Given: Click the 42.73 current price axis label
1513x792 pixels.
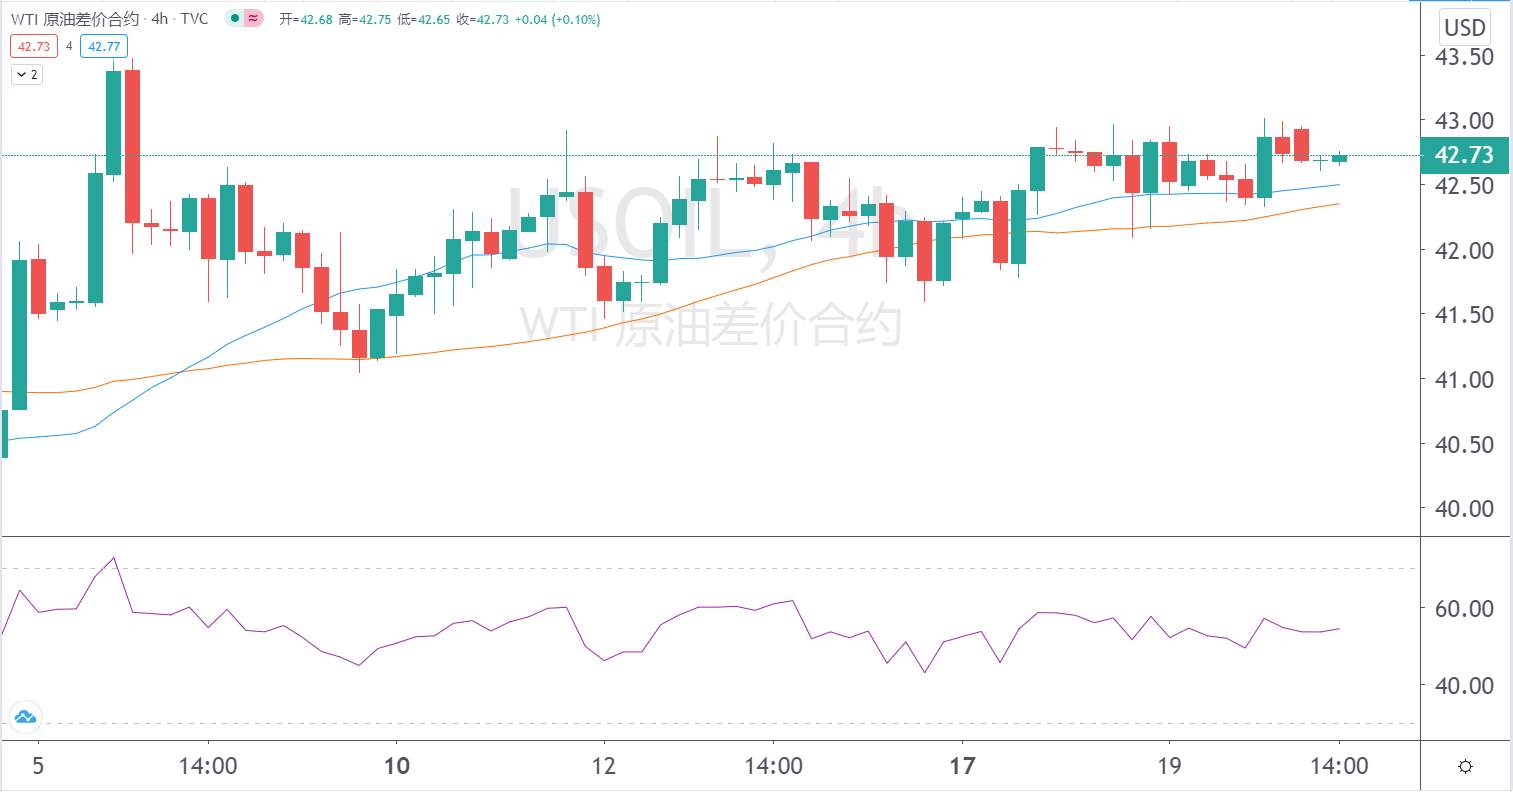Looking at the screenshot, I should coord(1464,155).
